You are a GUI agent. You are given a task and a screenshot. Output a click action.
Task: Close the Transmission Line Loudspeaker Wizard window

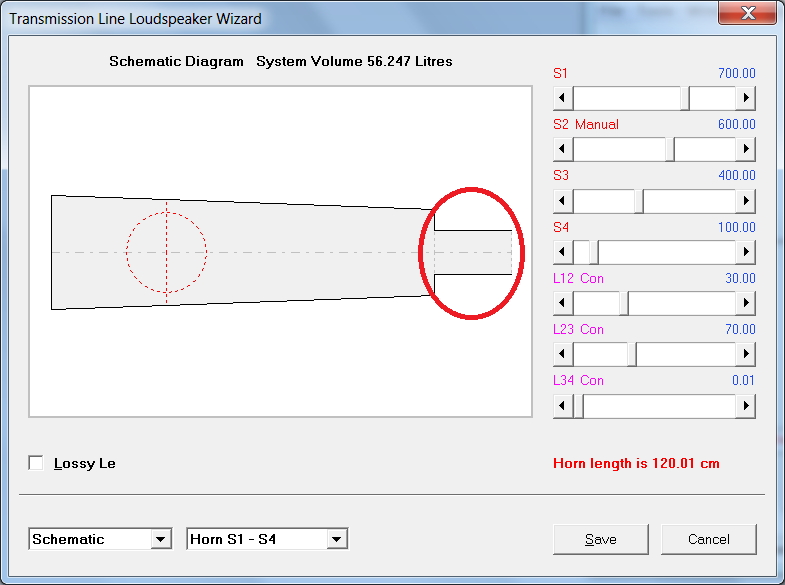tap(748, 13)
